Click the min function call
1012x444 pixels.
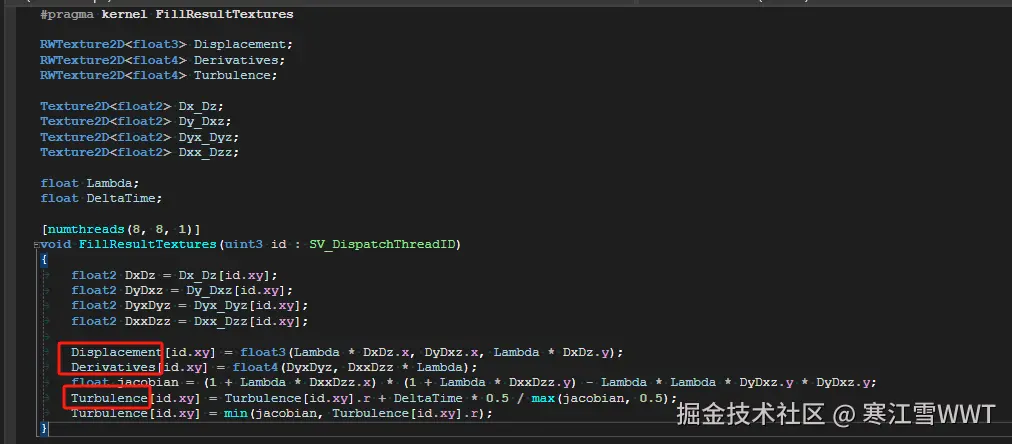point(236,413)
